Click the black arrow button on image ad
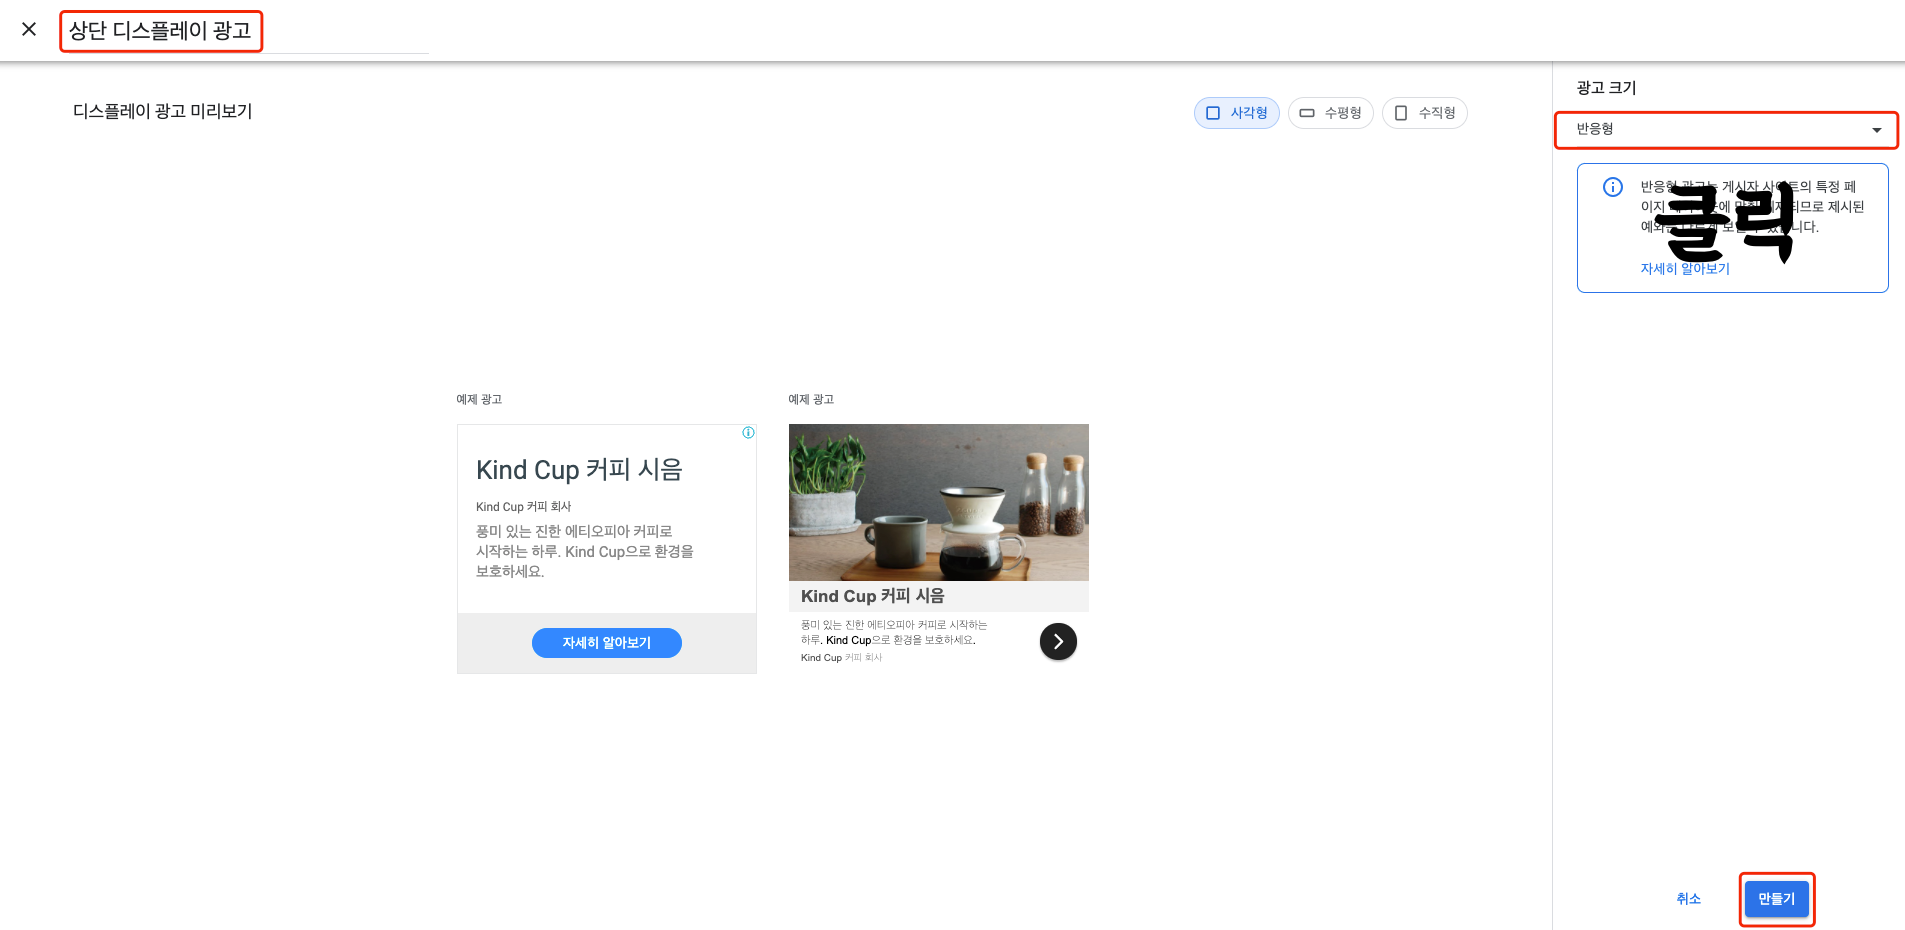The width and height of the screenshot is (1905, 930). pos(1058,642)
